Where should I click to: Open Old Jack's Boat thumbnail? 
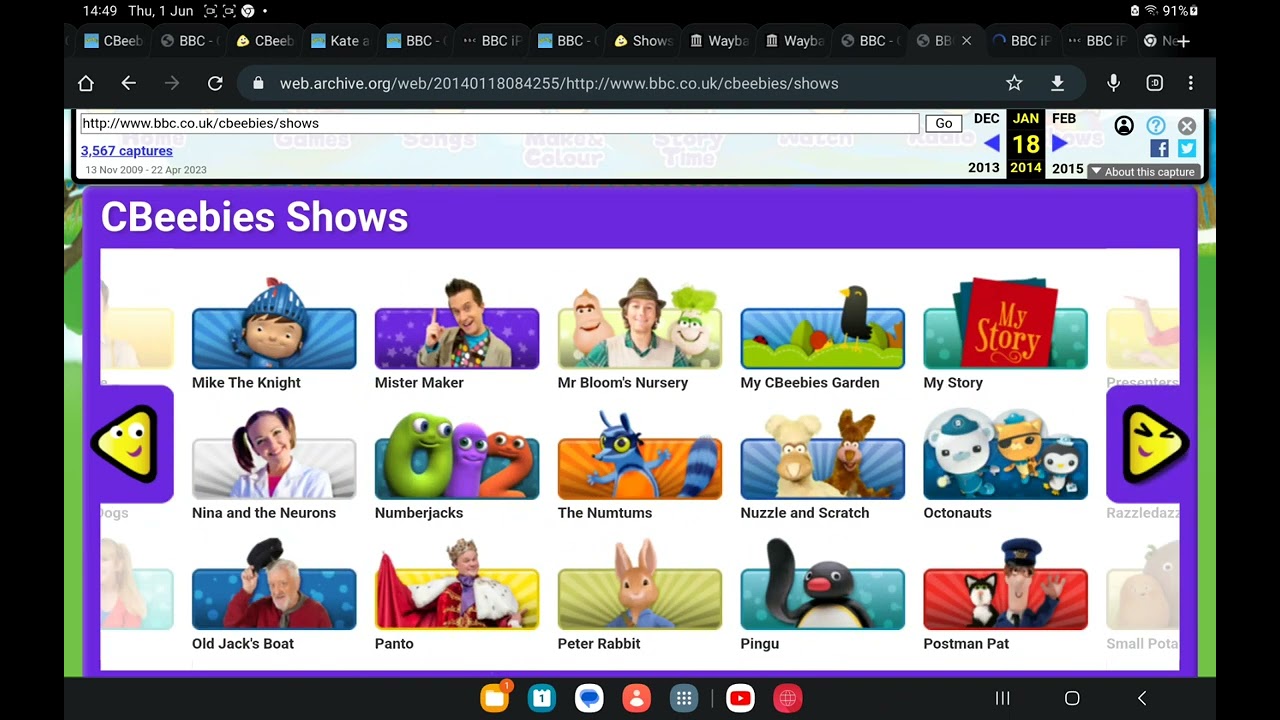coord(274,585)
